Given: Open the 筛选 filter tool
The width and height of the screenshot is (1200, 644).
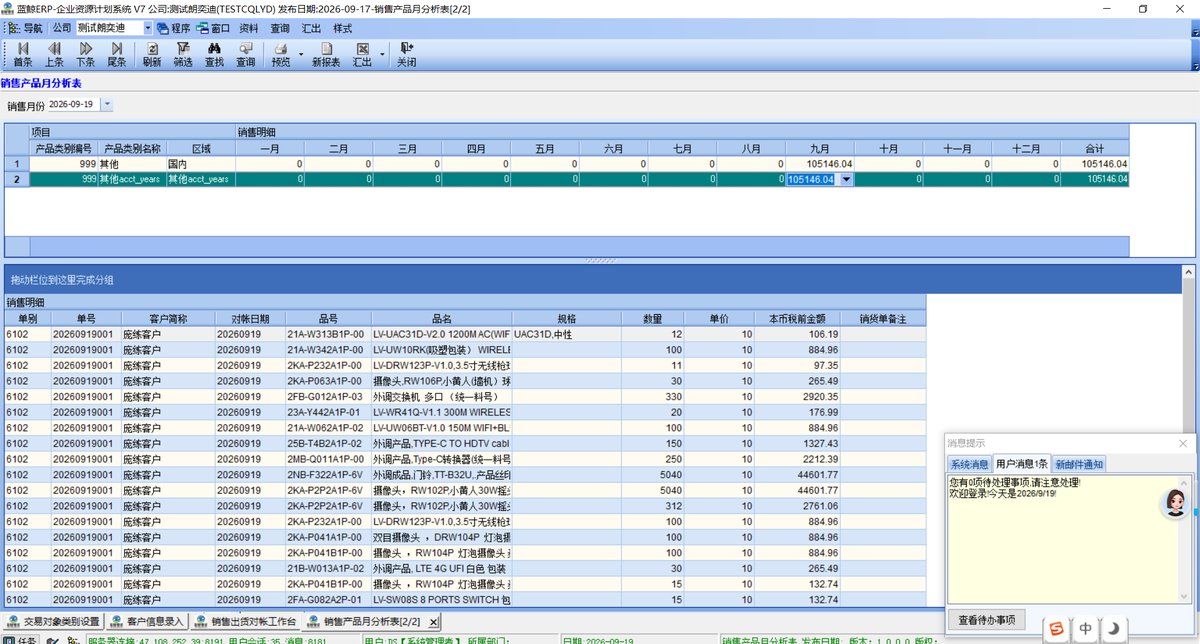Looking at the screenshot, I should [x=183, y=53].
